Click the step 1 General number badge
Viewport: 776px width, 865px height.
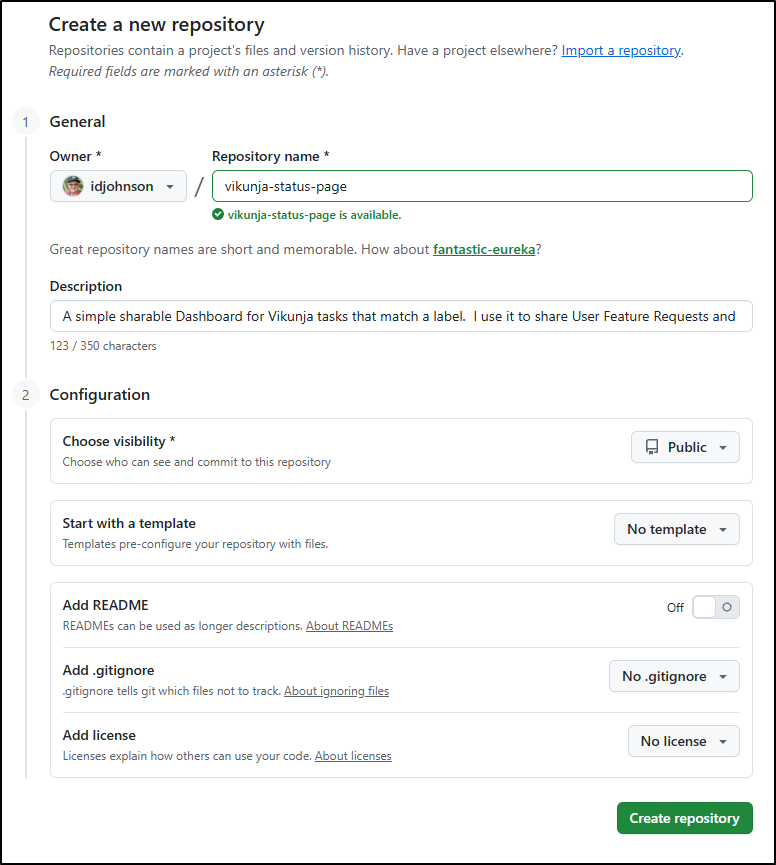click(x=25, y=122)
